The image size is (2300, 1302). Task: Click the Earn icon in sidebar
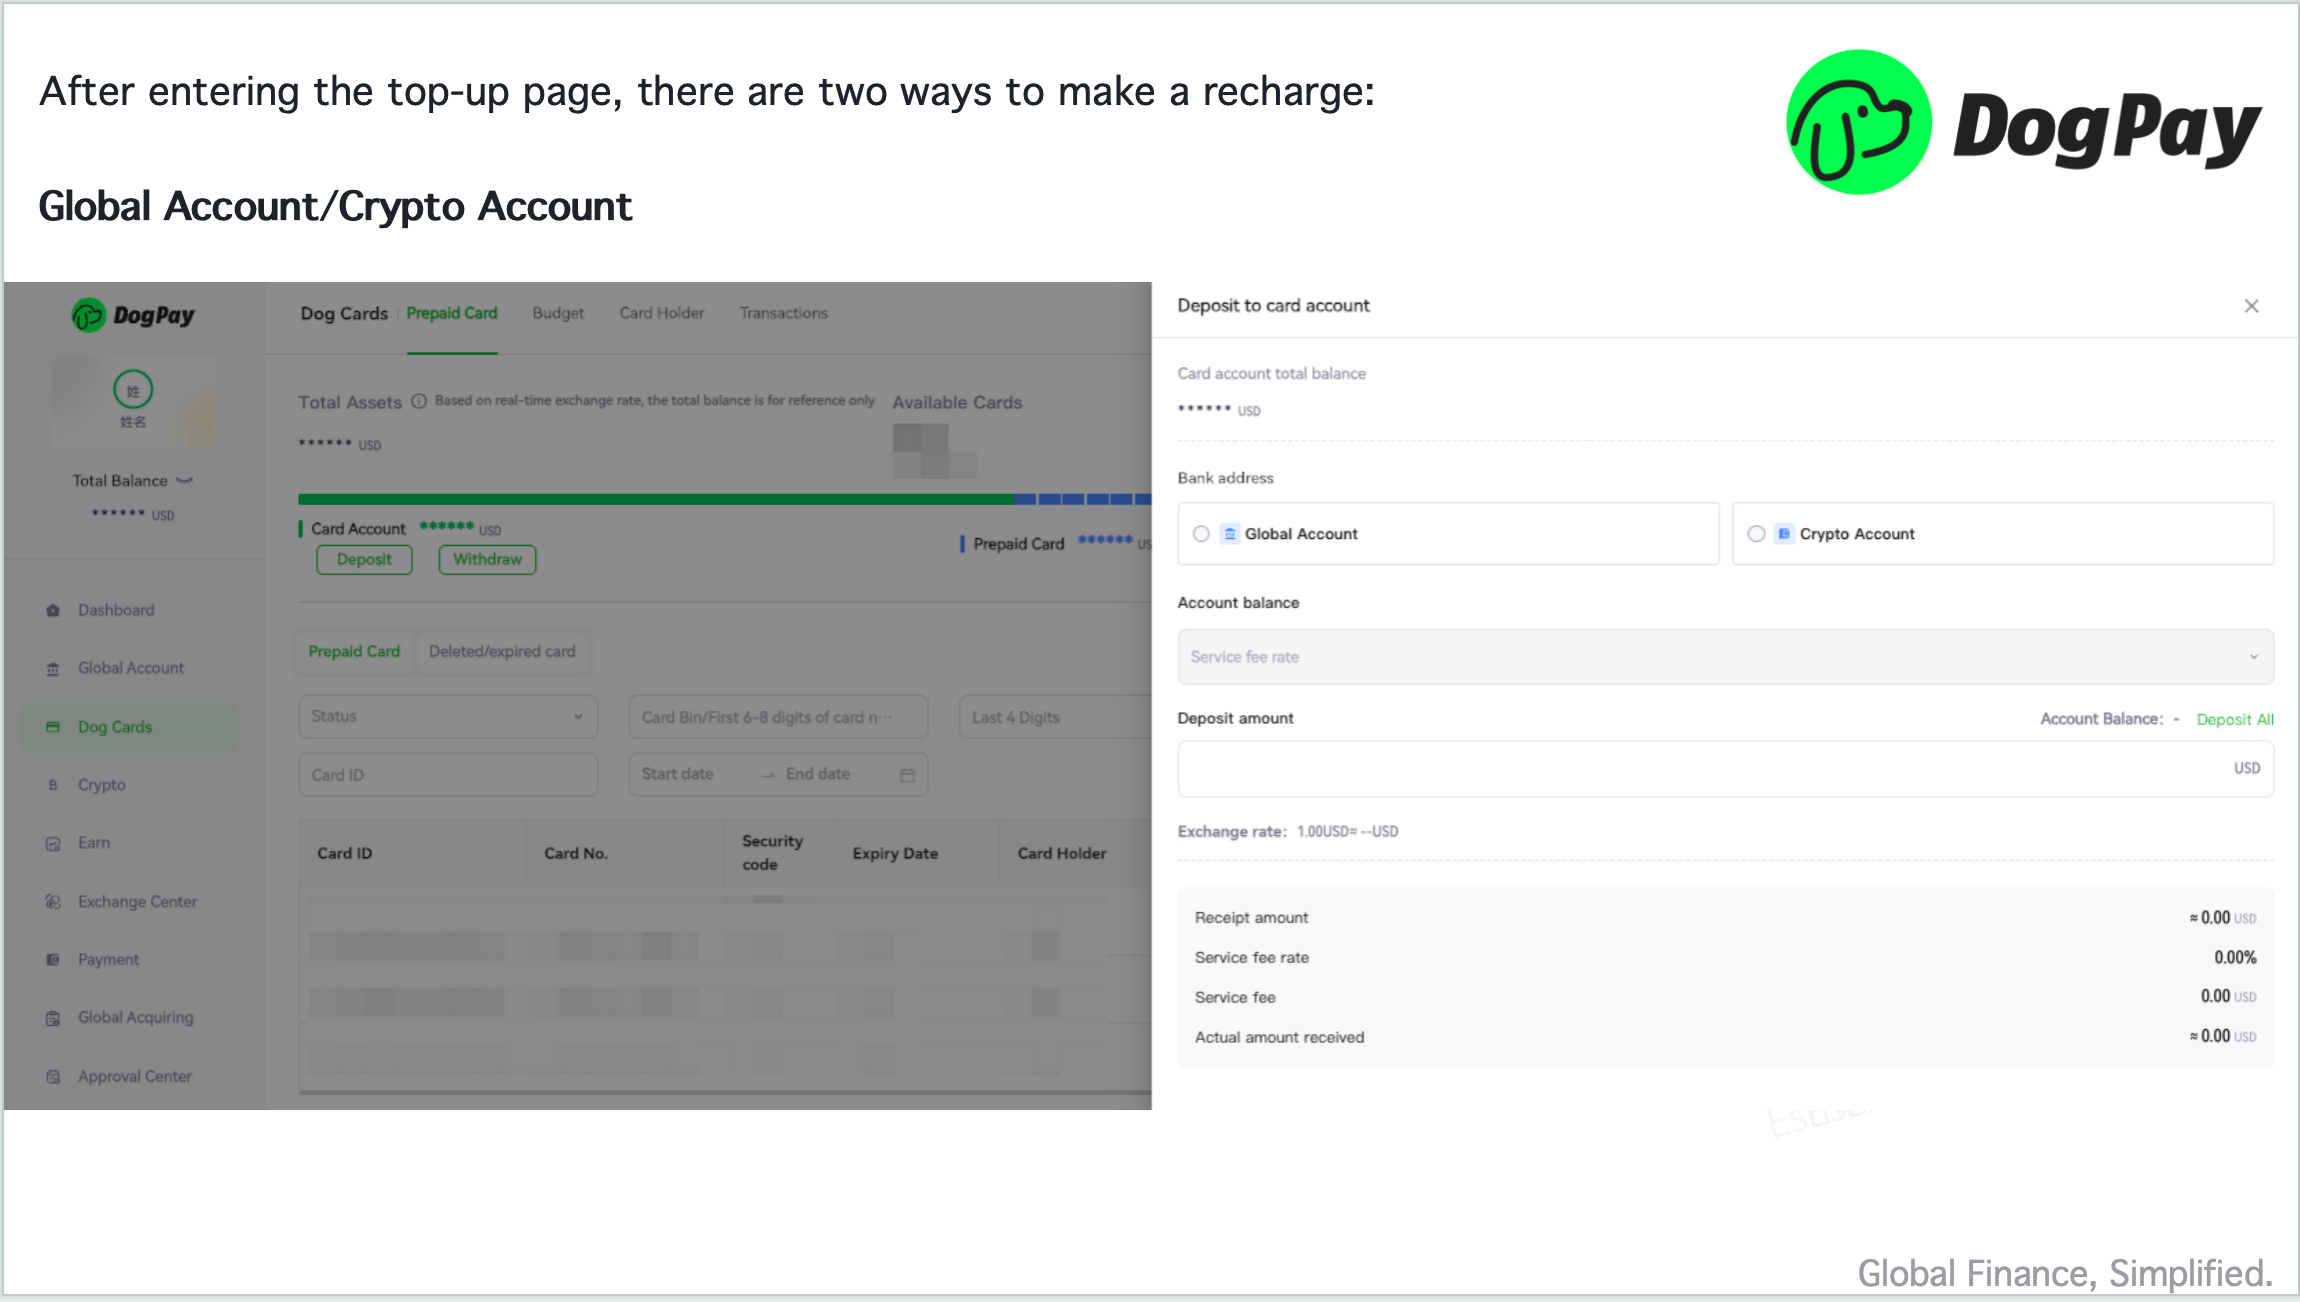(53, 843)
